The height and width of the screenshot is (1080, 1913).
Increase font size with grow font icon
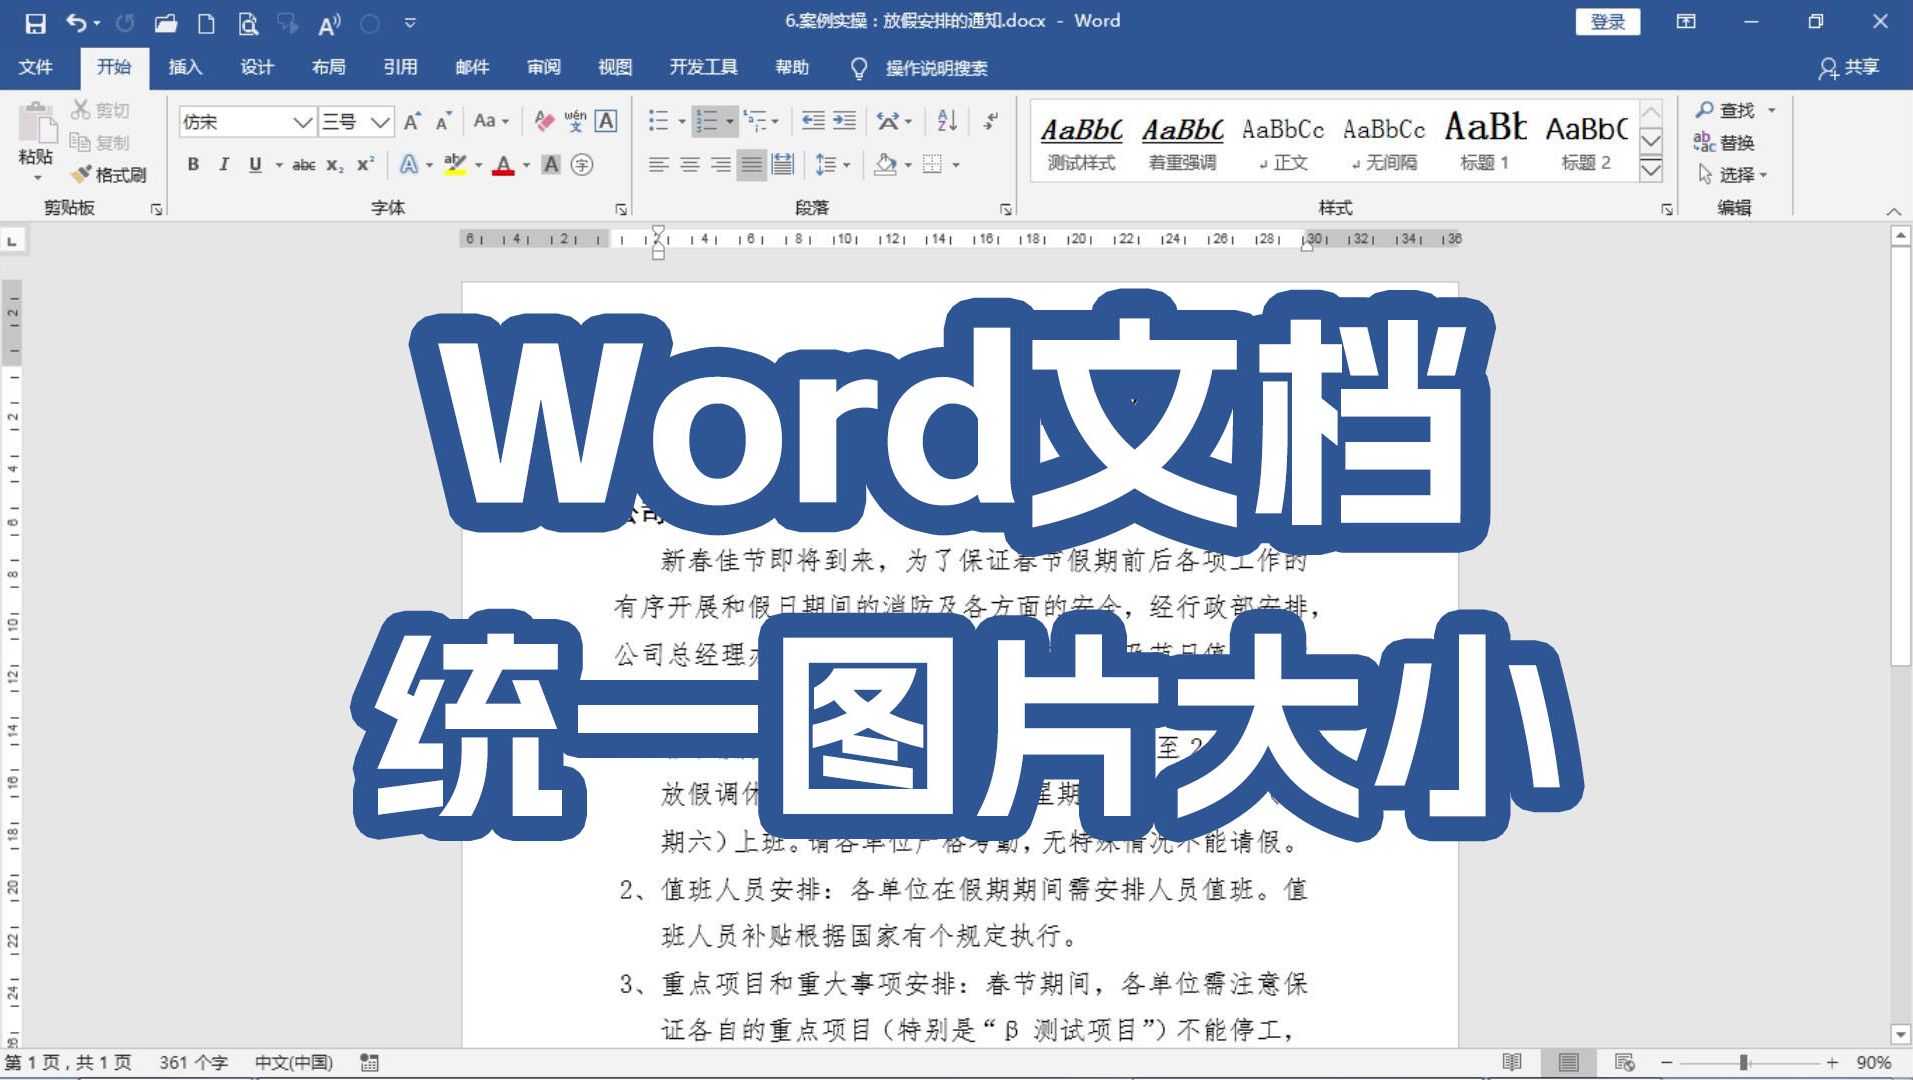click(412, 121)
